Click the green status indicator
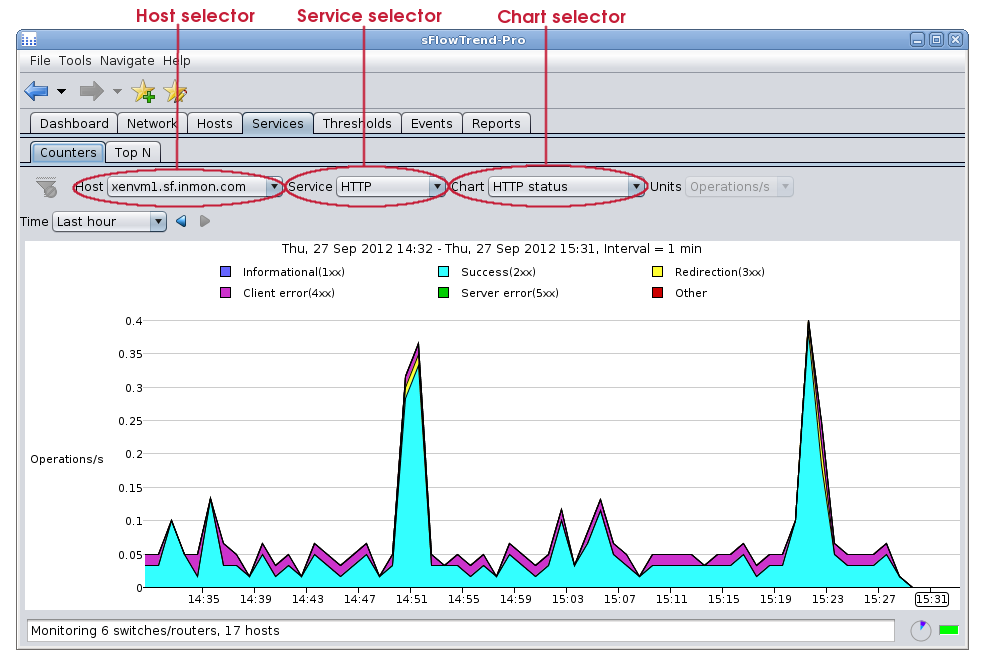This screenshot has width=993, height=655. coord(948,630)
